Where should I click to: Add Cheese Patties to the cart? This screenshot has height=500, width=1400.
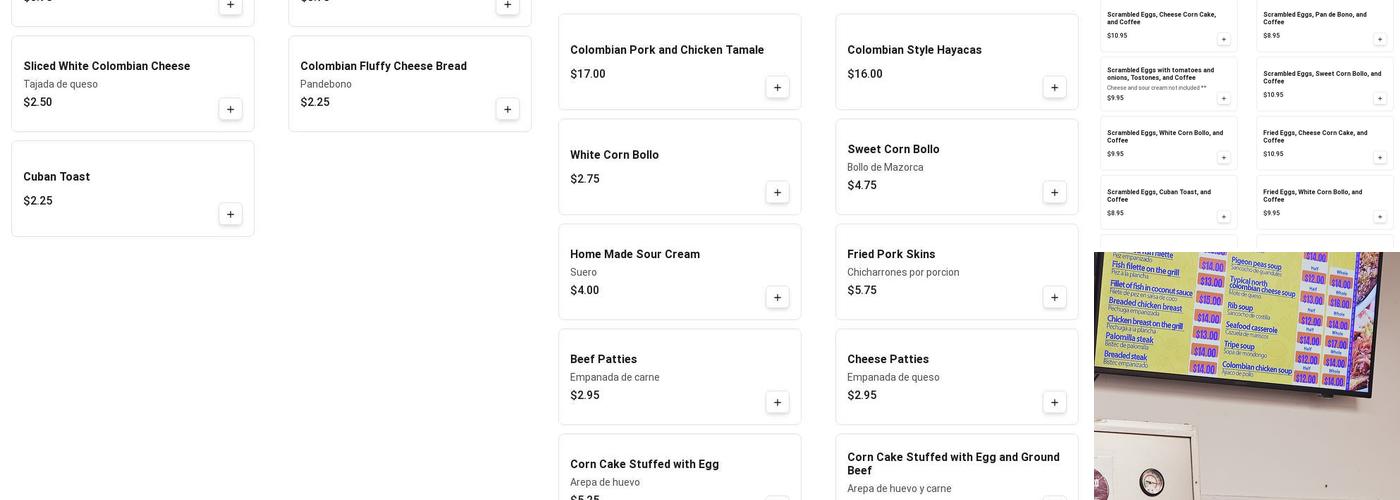pos(1054,402)
